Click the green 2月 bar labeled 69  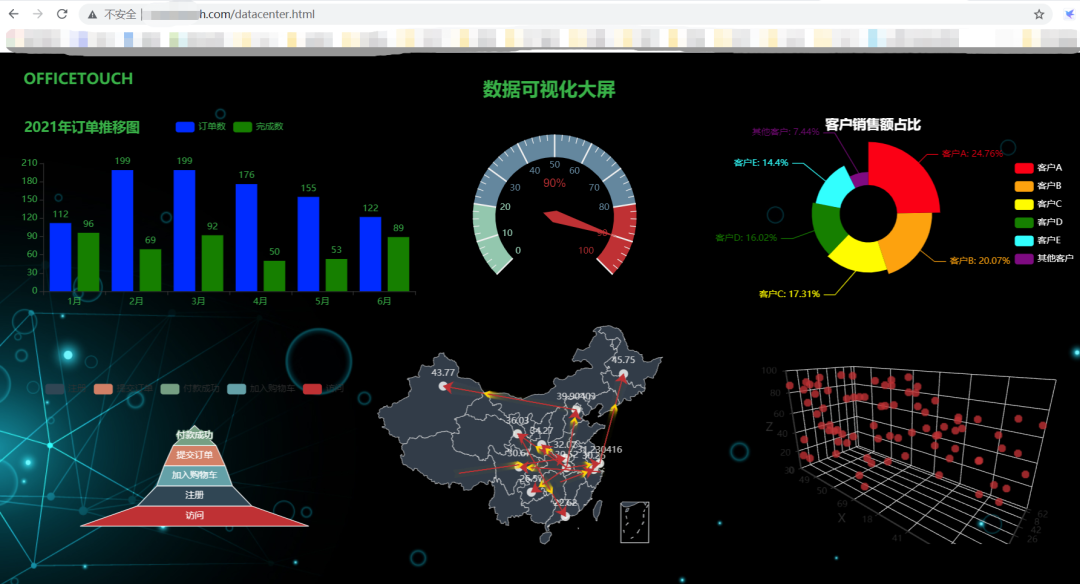[x=150, y=270]
